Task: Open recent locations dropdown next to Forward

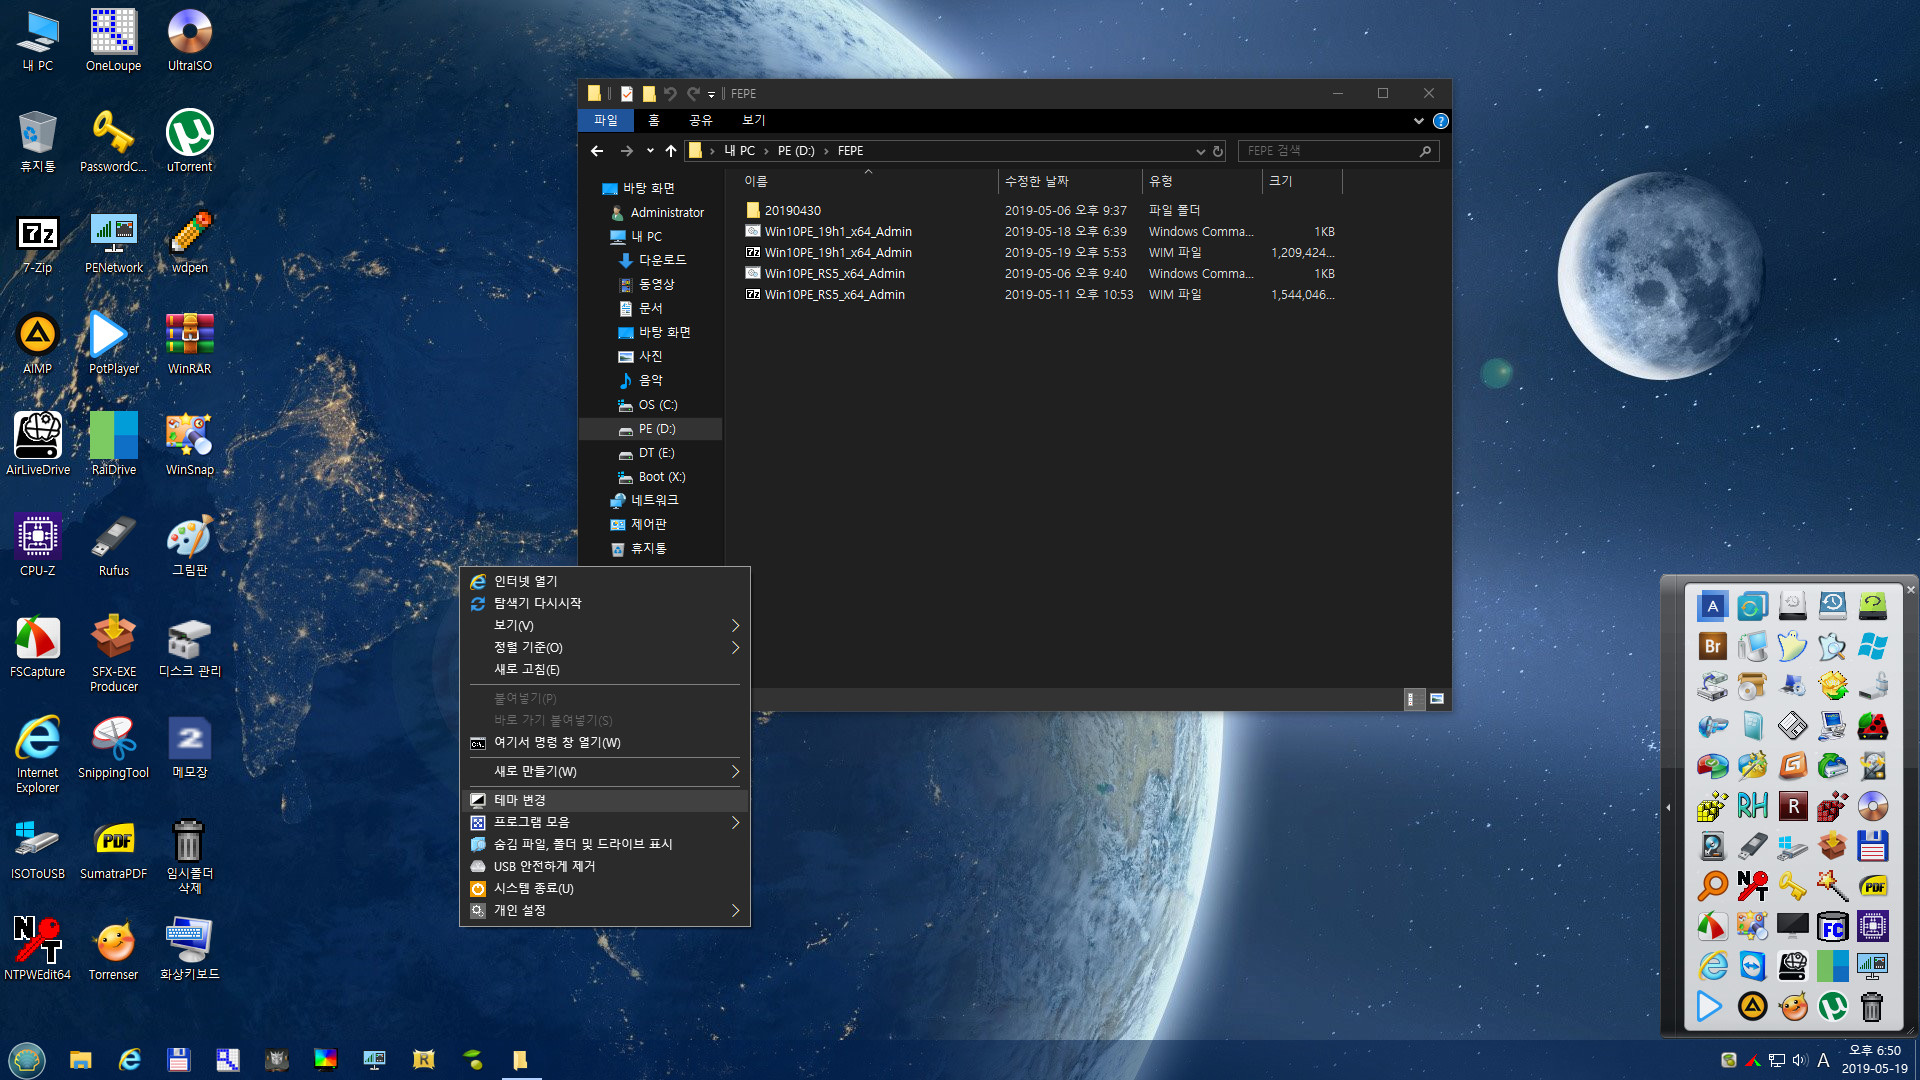Action: point(650,151)
